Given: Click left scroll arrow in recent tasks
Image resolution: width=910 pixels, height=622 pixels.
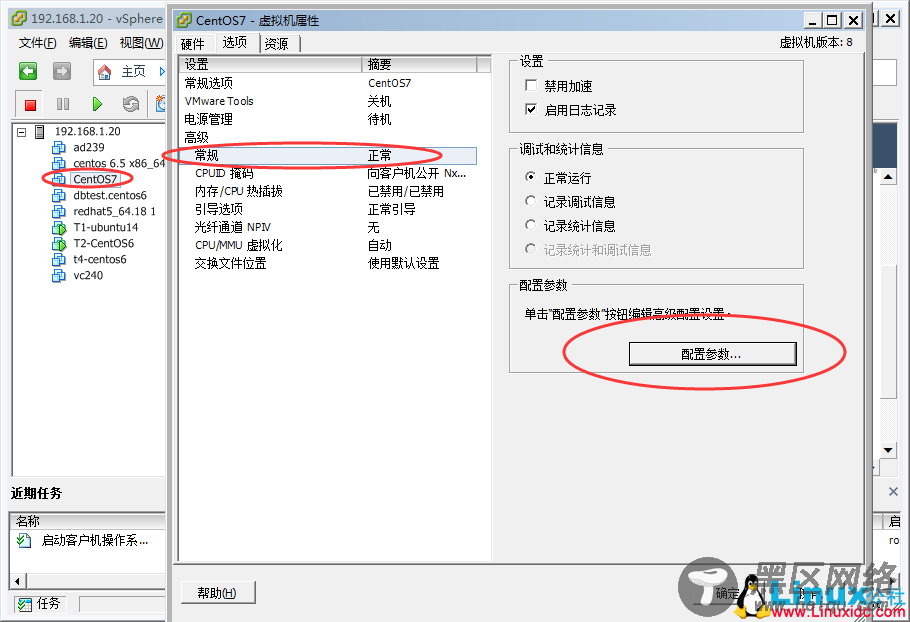Looking at the screenshot, I should coord(17,581).
